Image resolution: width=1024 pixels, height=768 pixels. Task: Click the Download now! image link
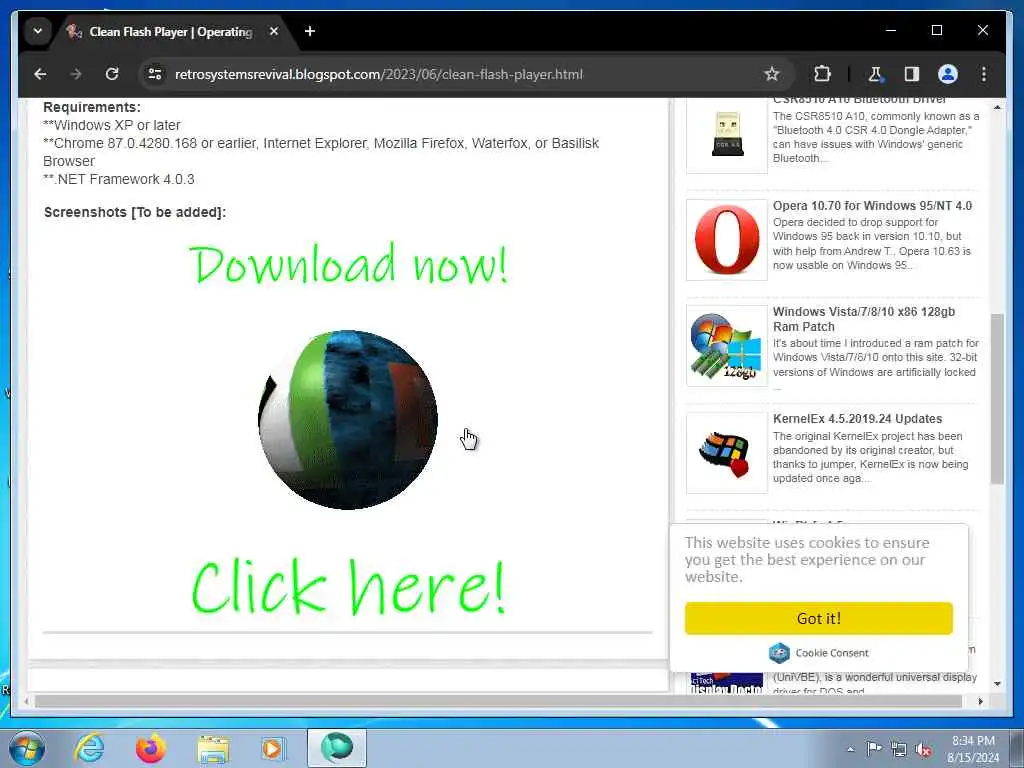pyautogui.click(x=348, y=264)
